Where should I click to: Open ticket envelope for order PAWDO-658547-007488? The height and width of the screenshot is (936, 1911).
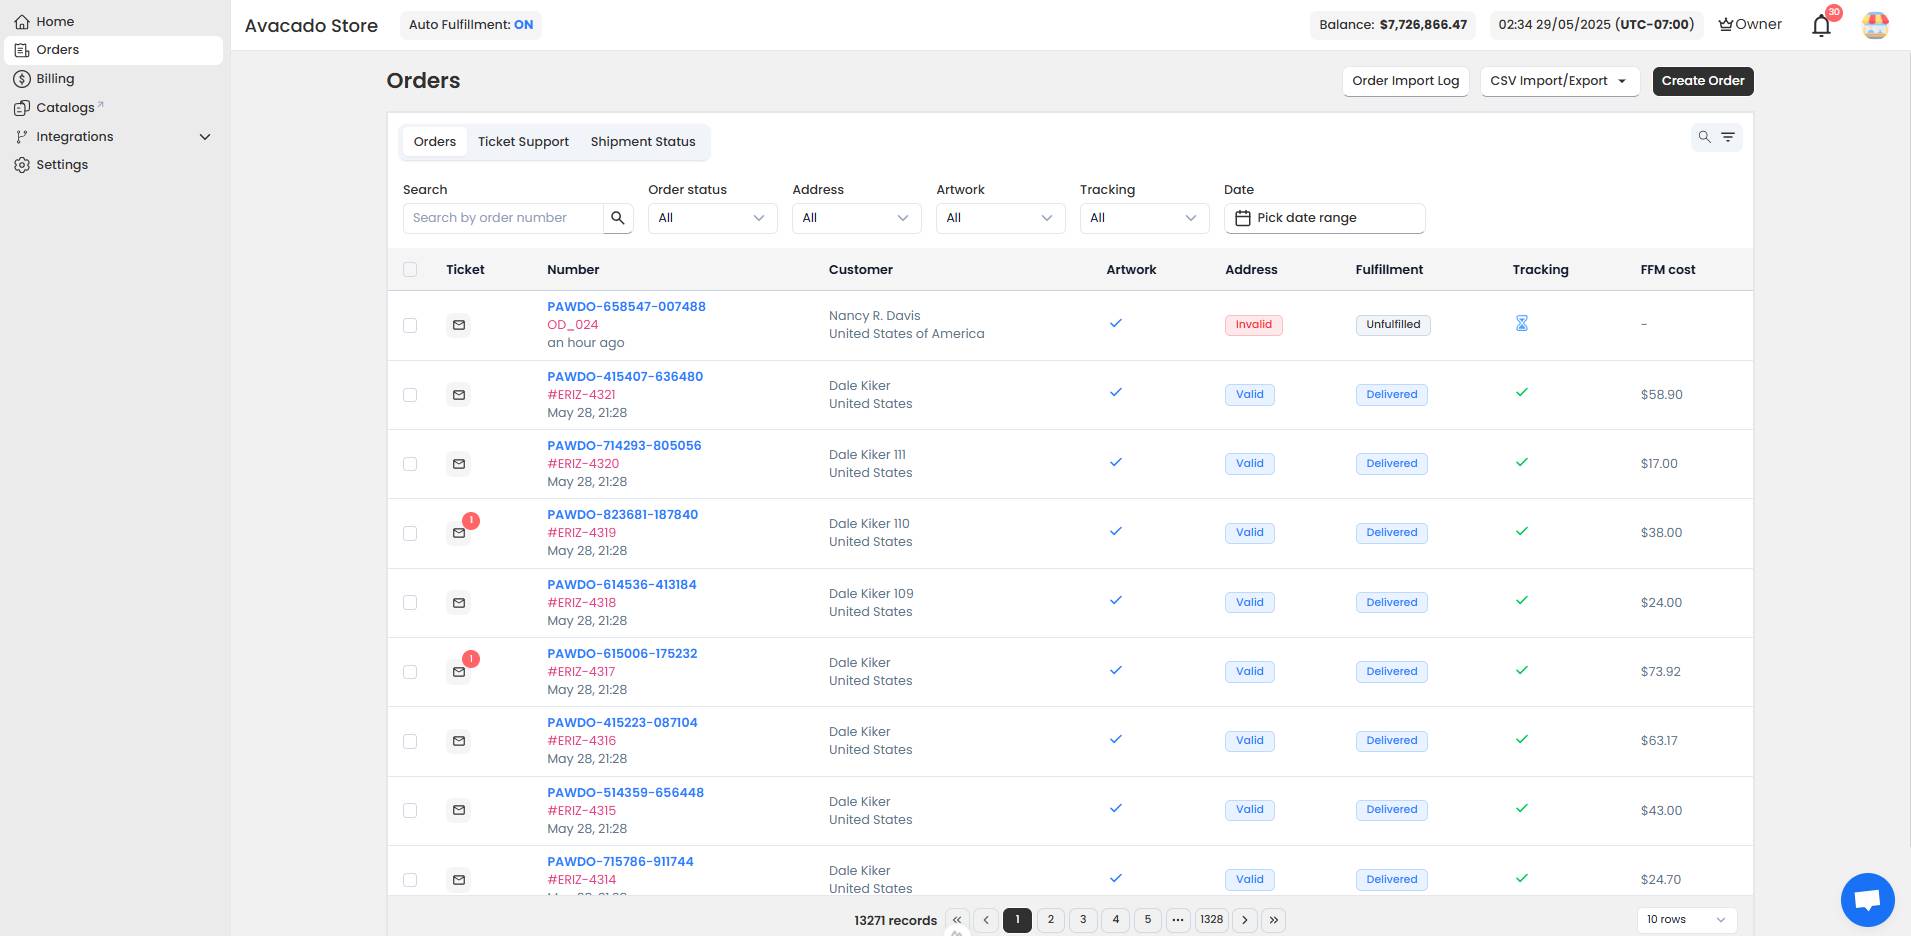click(x=459, y=325)
